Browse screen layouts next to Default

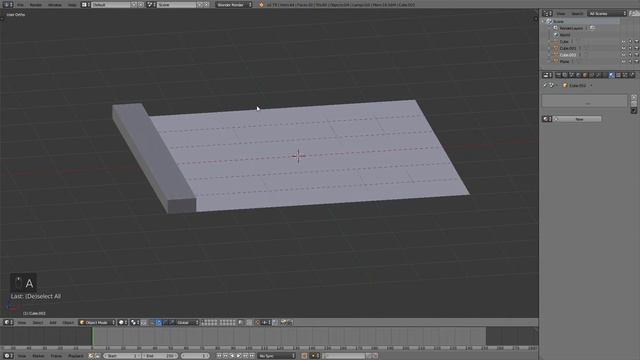click(x=86, y=5)
